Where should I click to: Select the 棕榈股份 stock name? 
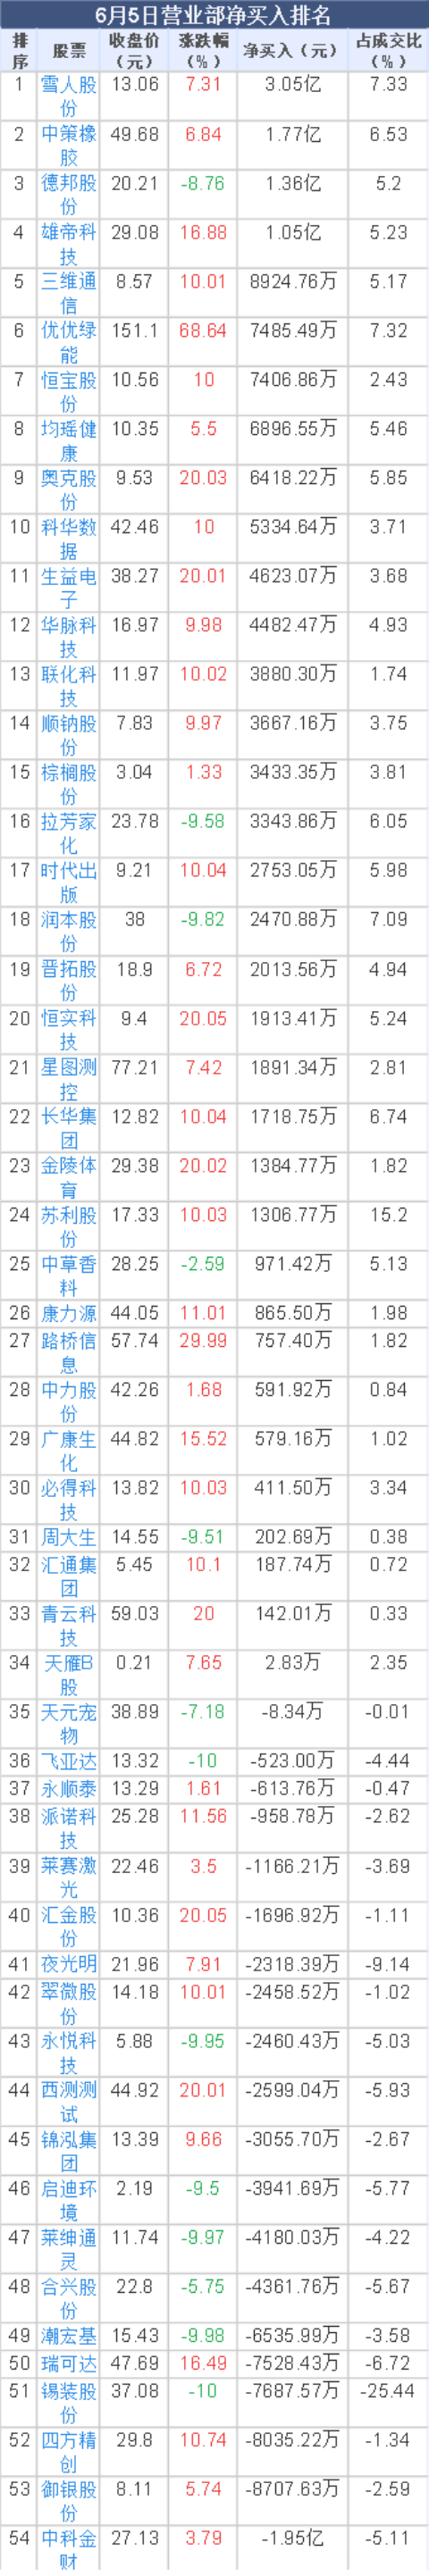pos(69,782)
